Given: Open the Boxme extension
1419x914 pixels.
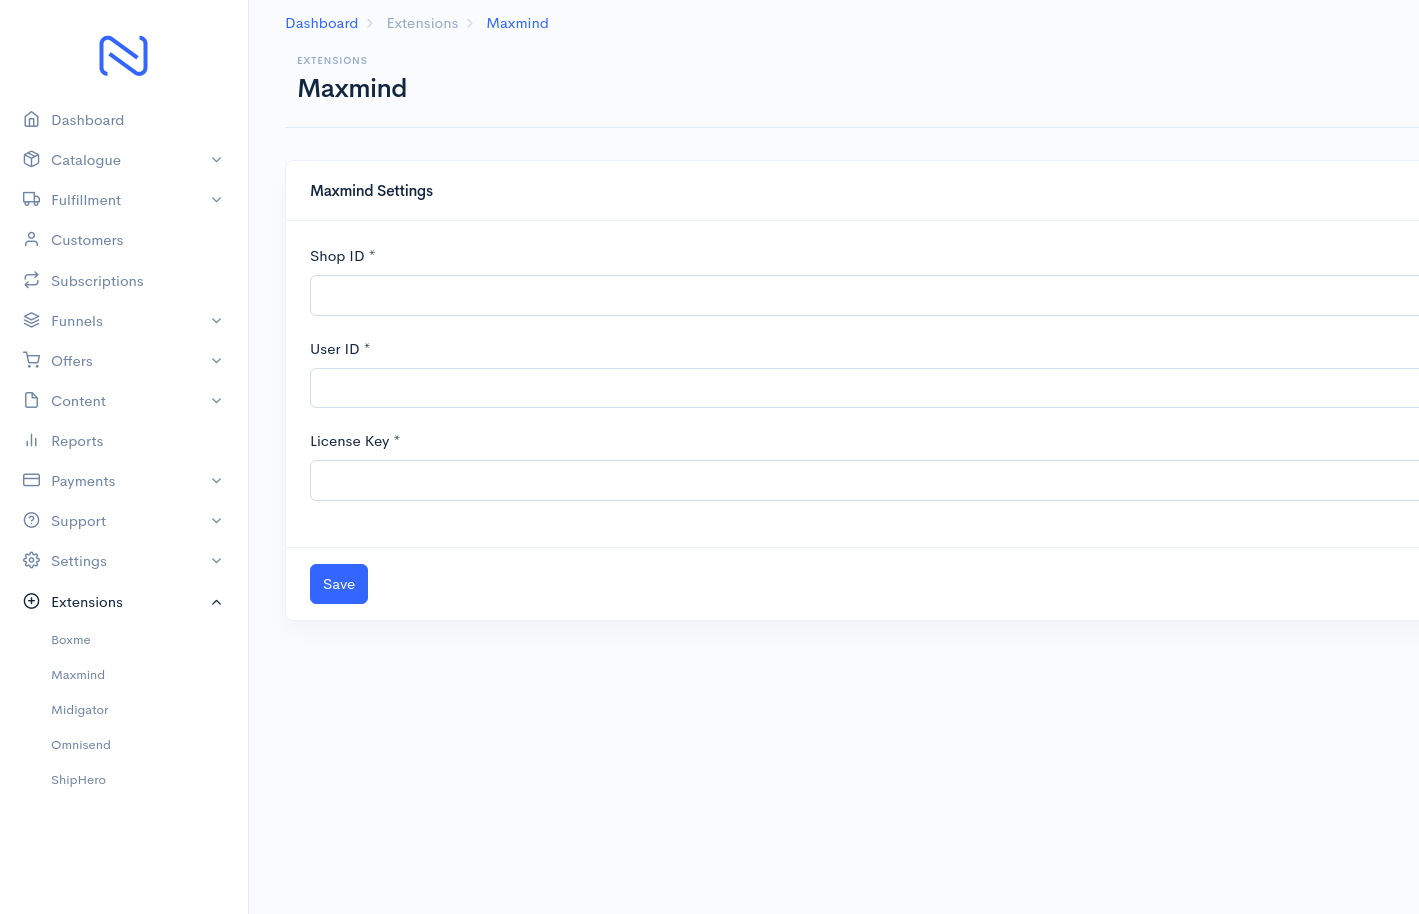Looking at the screenshot, I should [71, 640].
